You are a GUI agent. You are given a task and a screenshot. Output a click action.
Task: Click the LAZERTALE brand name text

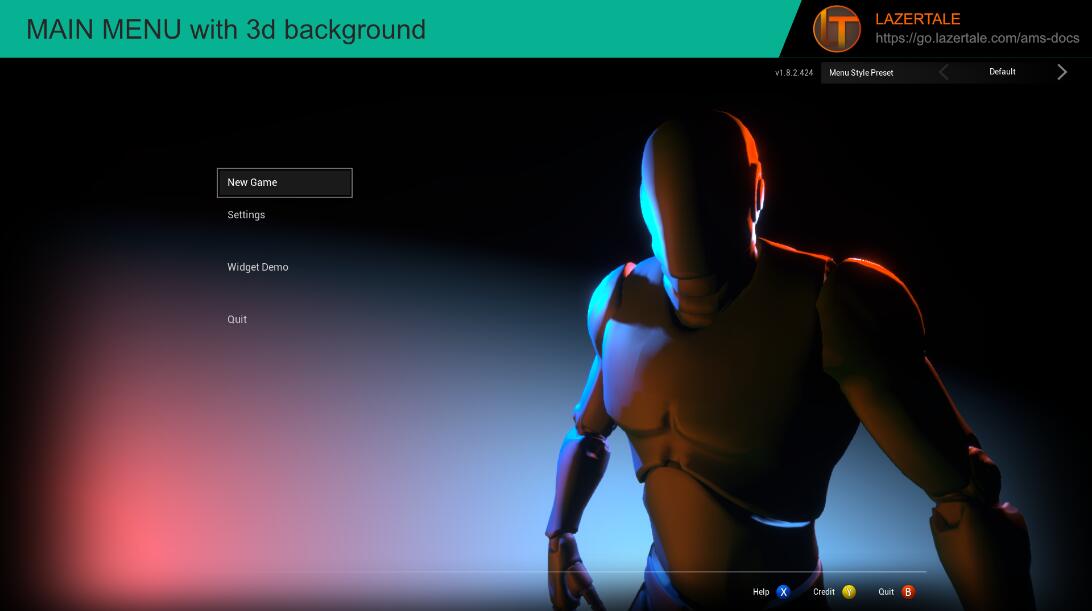tap(917, 19)
